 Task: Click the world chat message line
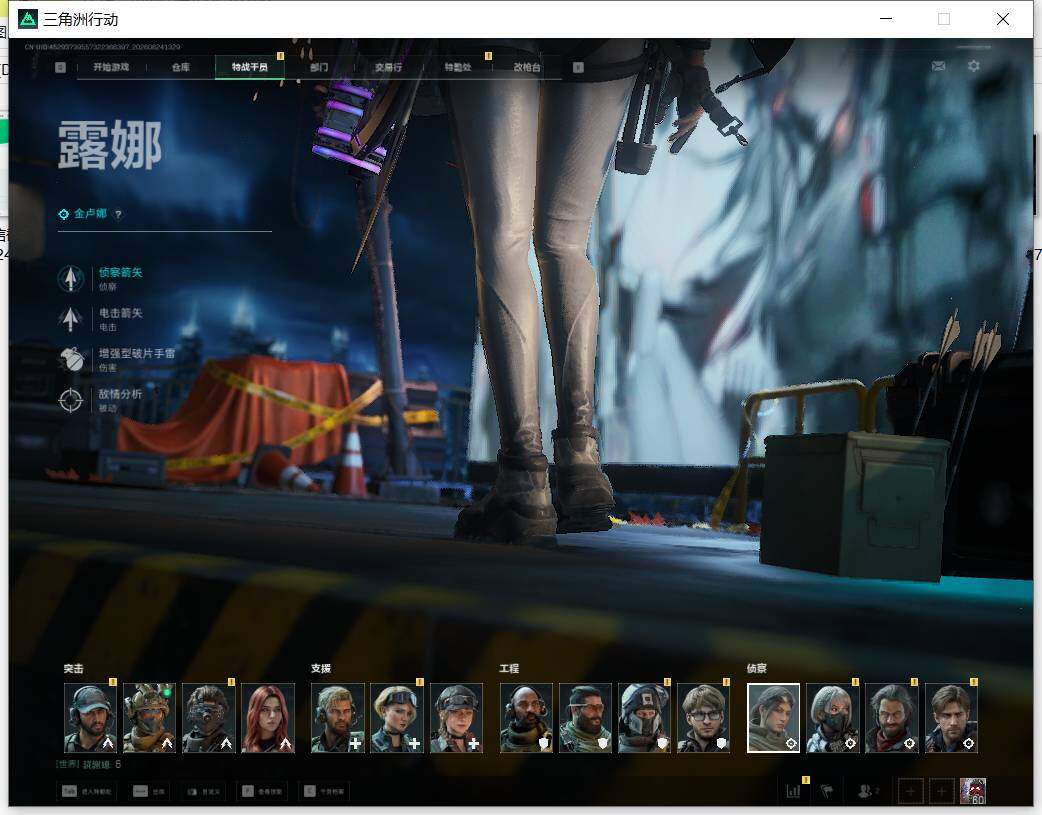point(88,764)
